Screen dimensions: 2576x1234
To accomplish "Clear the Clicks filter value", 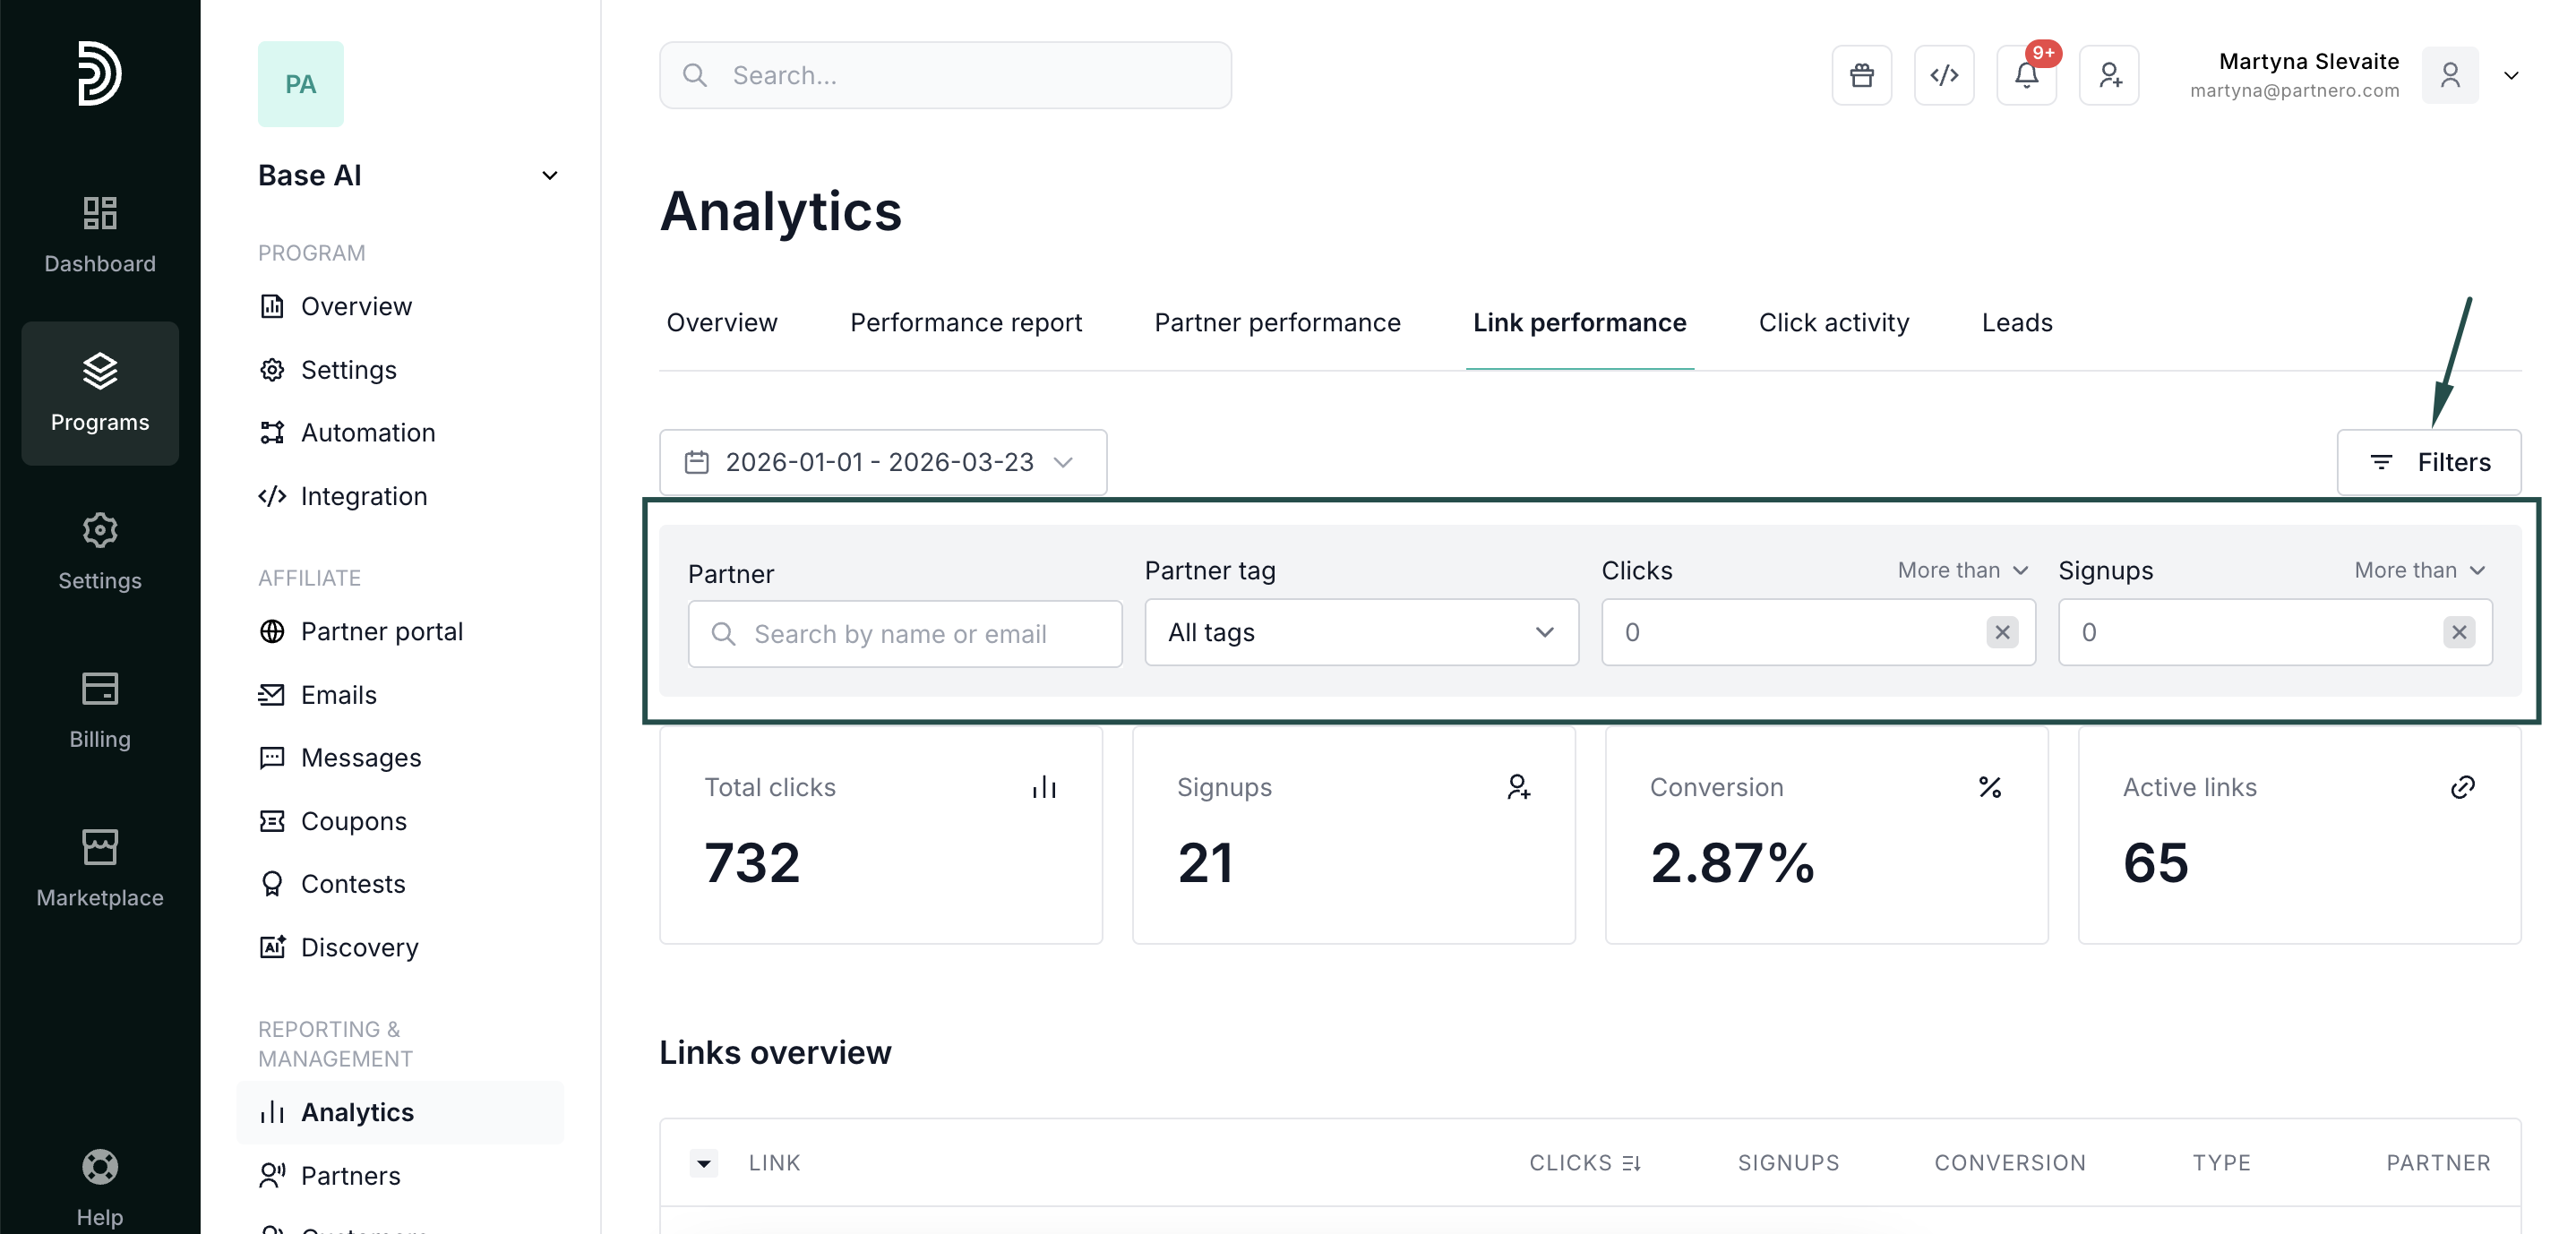I will (x=2001, y=632).
